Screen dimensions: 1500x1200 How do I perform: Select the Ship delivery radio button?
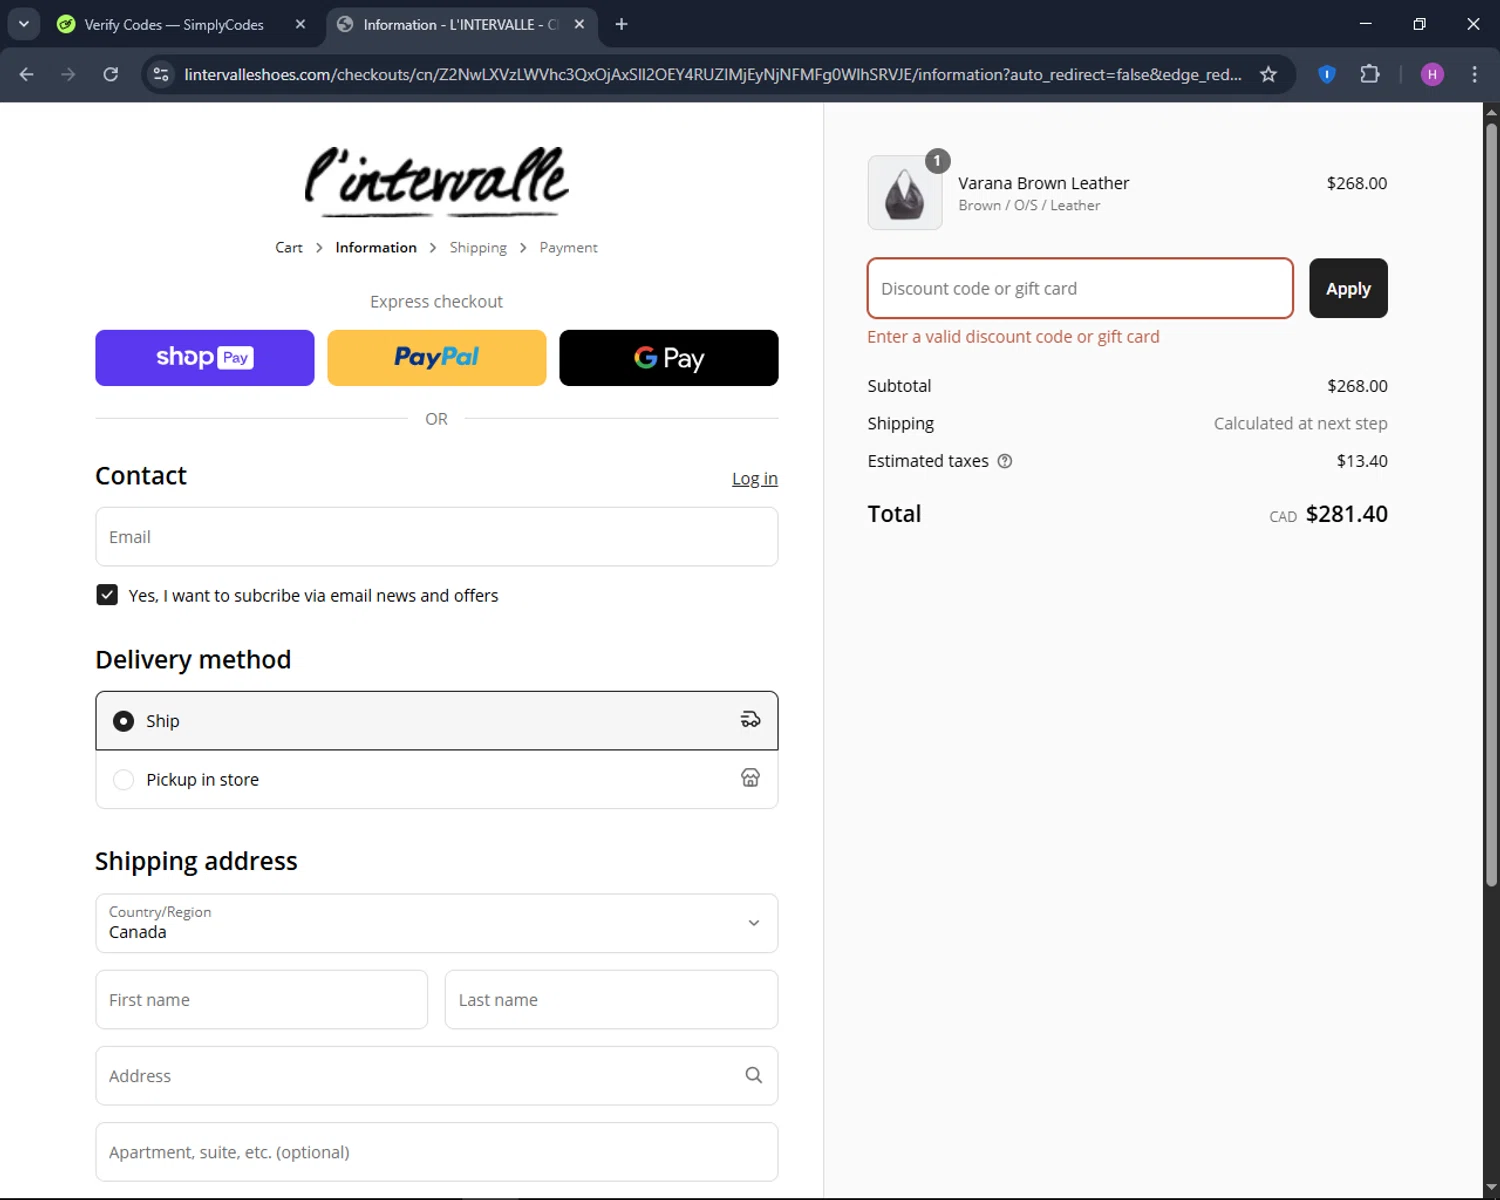click(x=123, y=721)
